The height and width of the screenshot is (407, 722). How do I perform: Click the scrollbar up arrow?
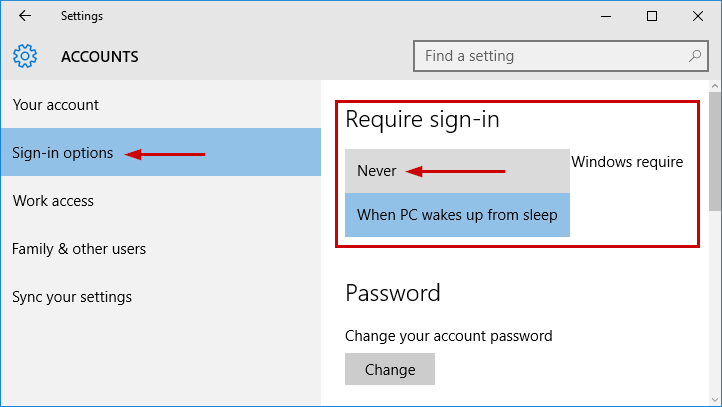pyautogui.click(x=715, y=86)
